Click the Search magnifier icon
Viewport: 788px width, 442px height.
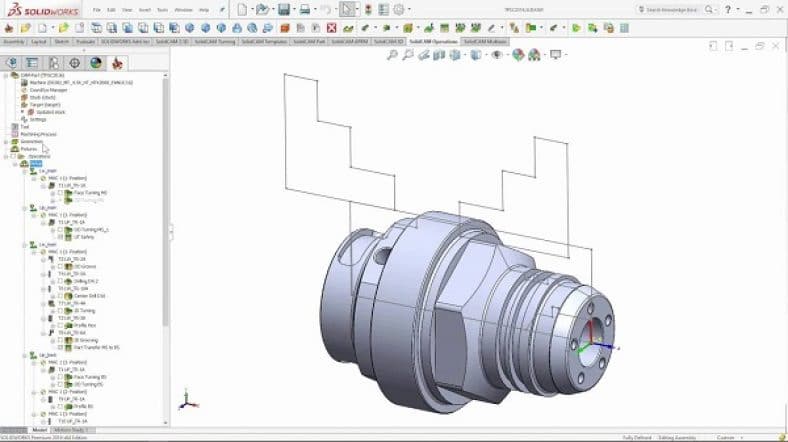pyautogui.click(x=709, y=10)
